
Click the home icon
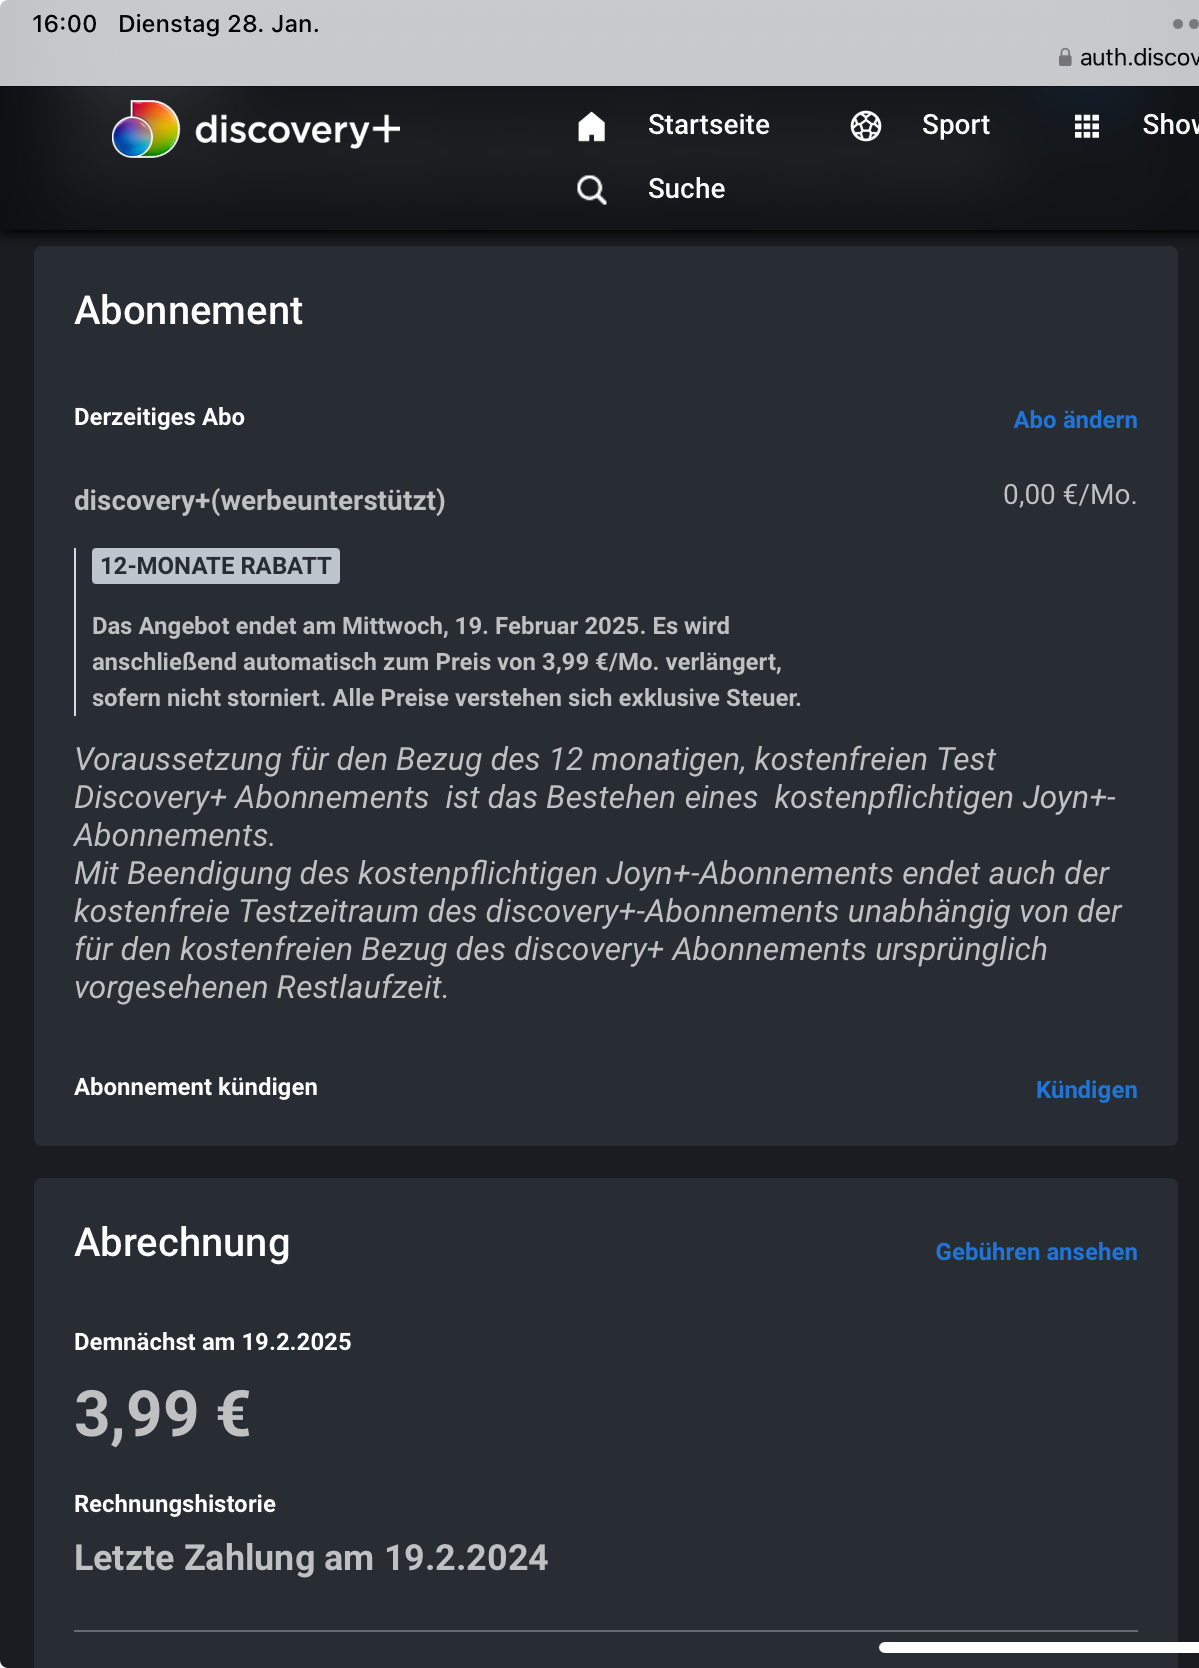tap(591, 126)
